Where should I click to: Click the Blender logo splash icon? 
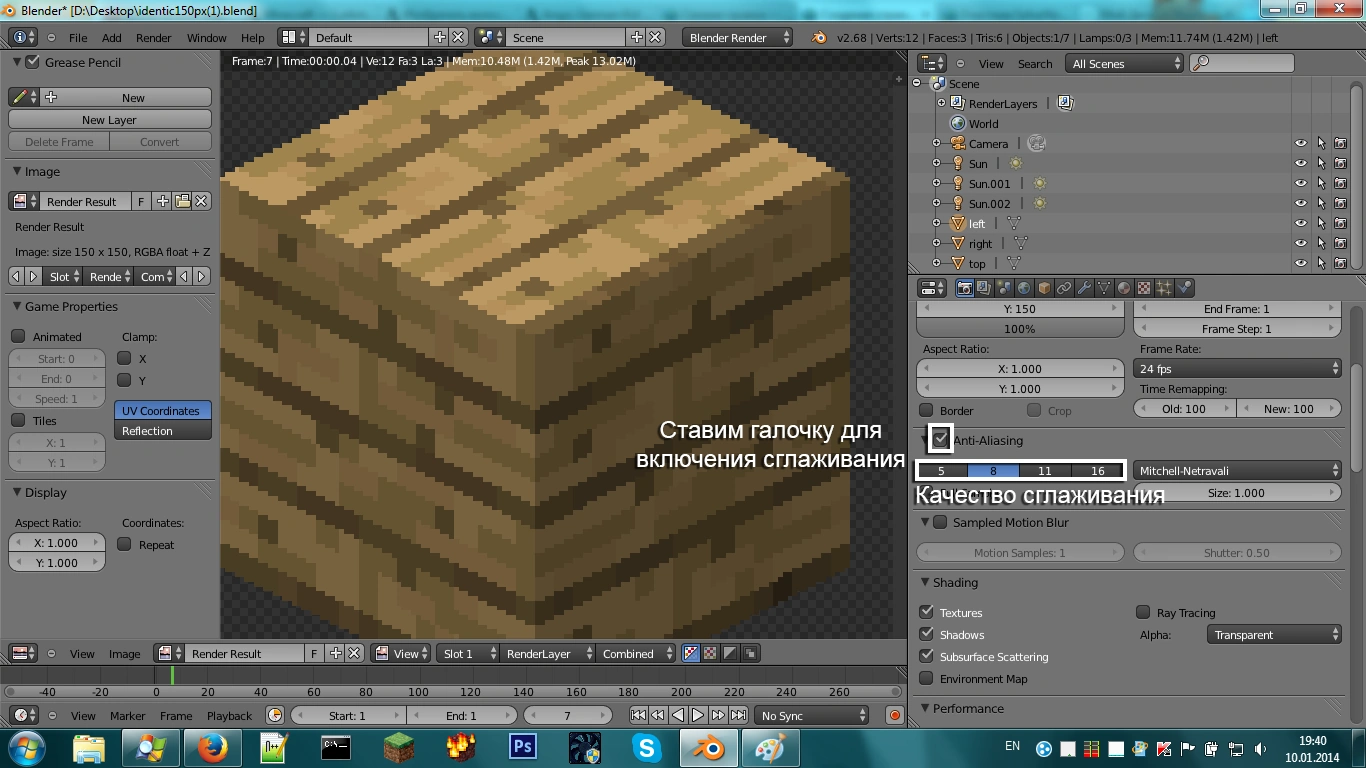(819, 37)
